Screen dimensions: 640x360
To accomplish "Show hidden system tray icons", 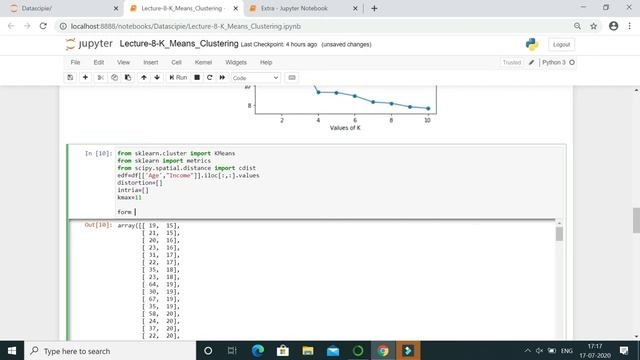I will point(527,351).
